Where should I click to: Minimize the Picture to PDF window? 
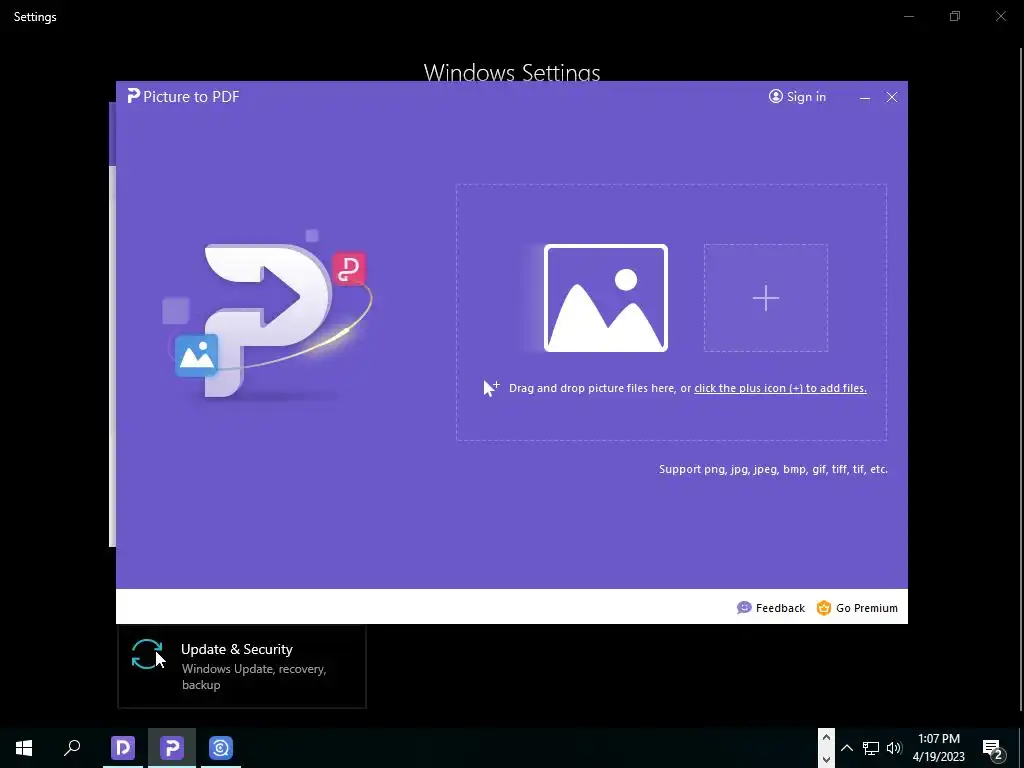pos(865,97)
